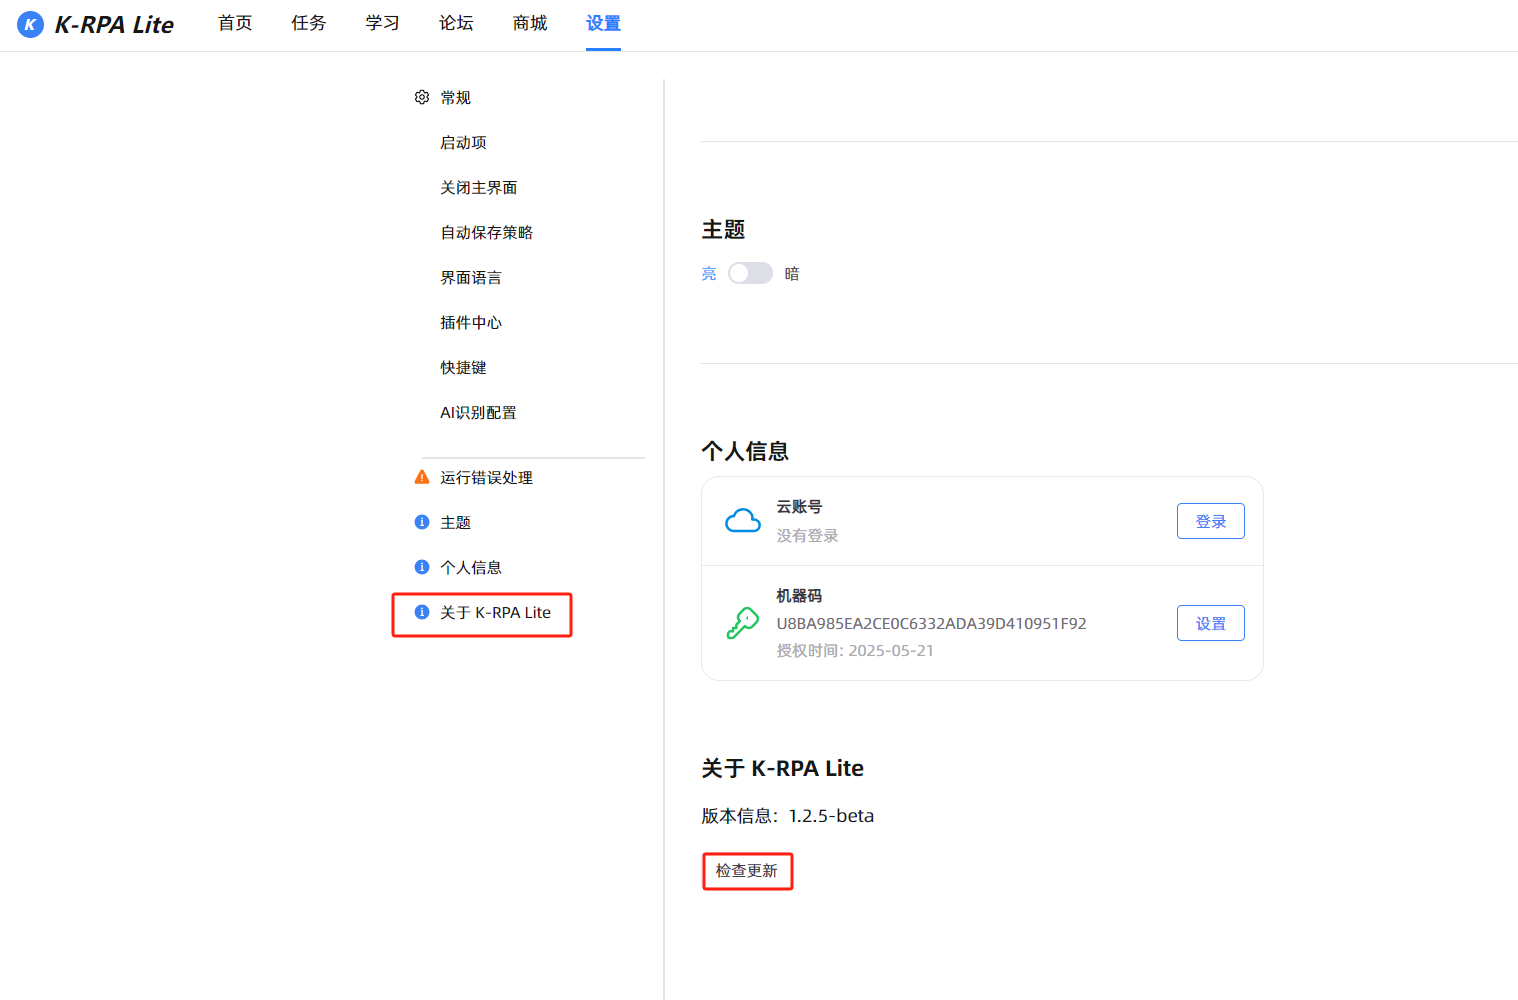Click the info icon beside 关于 K-RPA Lite
The width and height of the screenshot is (1518, 1000).
point(422,612)
